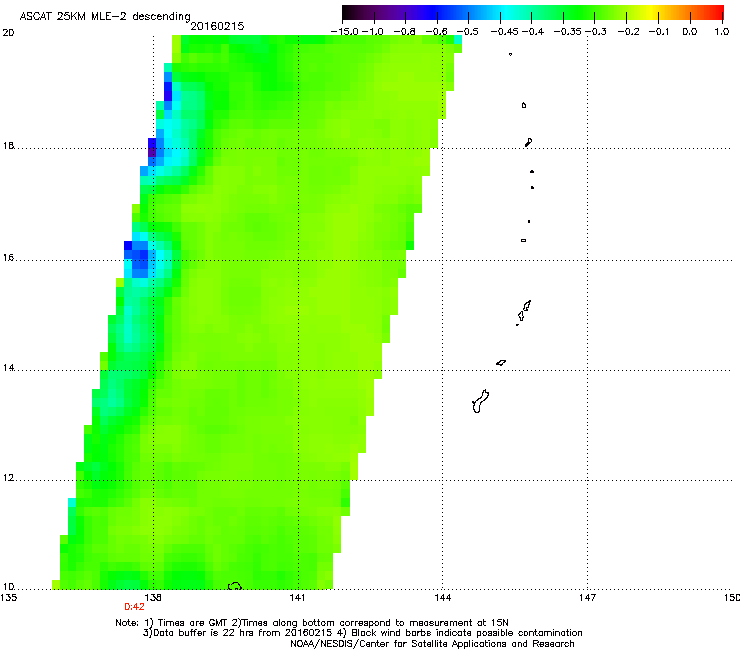Image resolution: width=740 pixels, height=650 pixels.
Task: Click the color scale label "-0.8"
Action: 404,32
